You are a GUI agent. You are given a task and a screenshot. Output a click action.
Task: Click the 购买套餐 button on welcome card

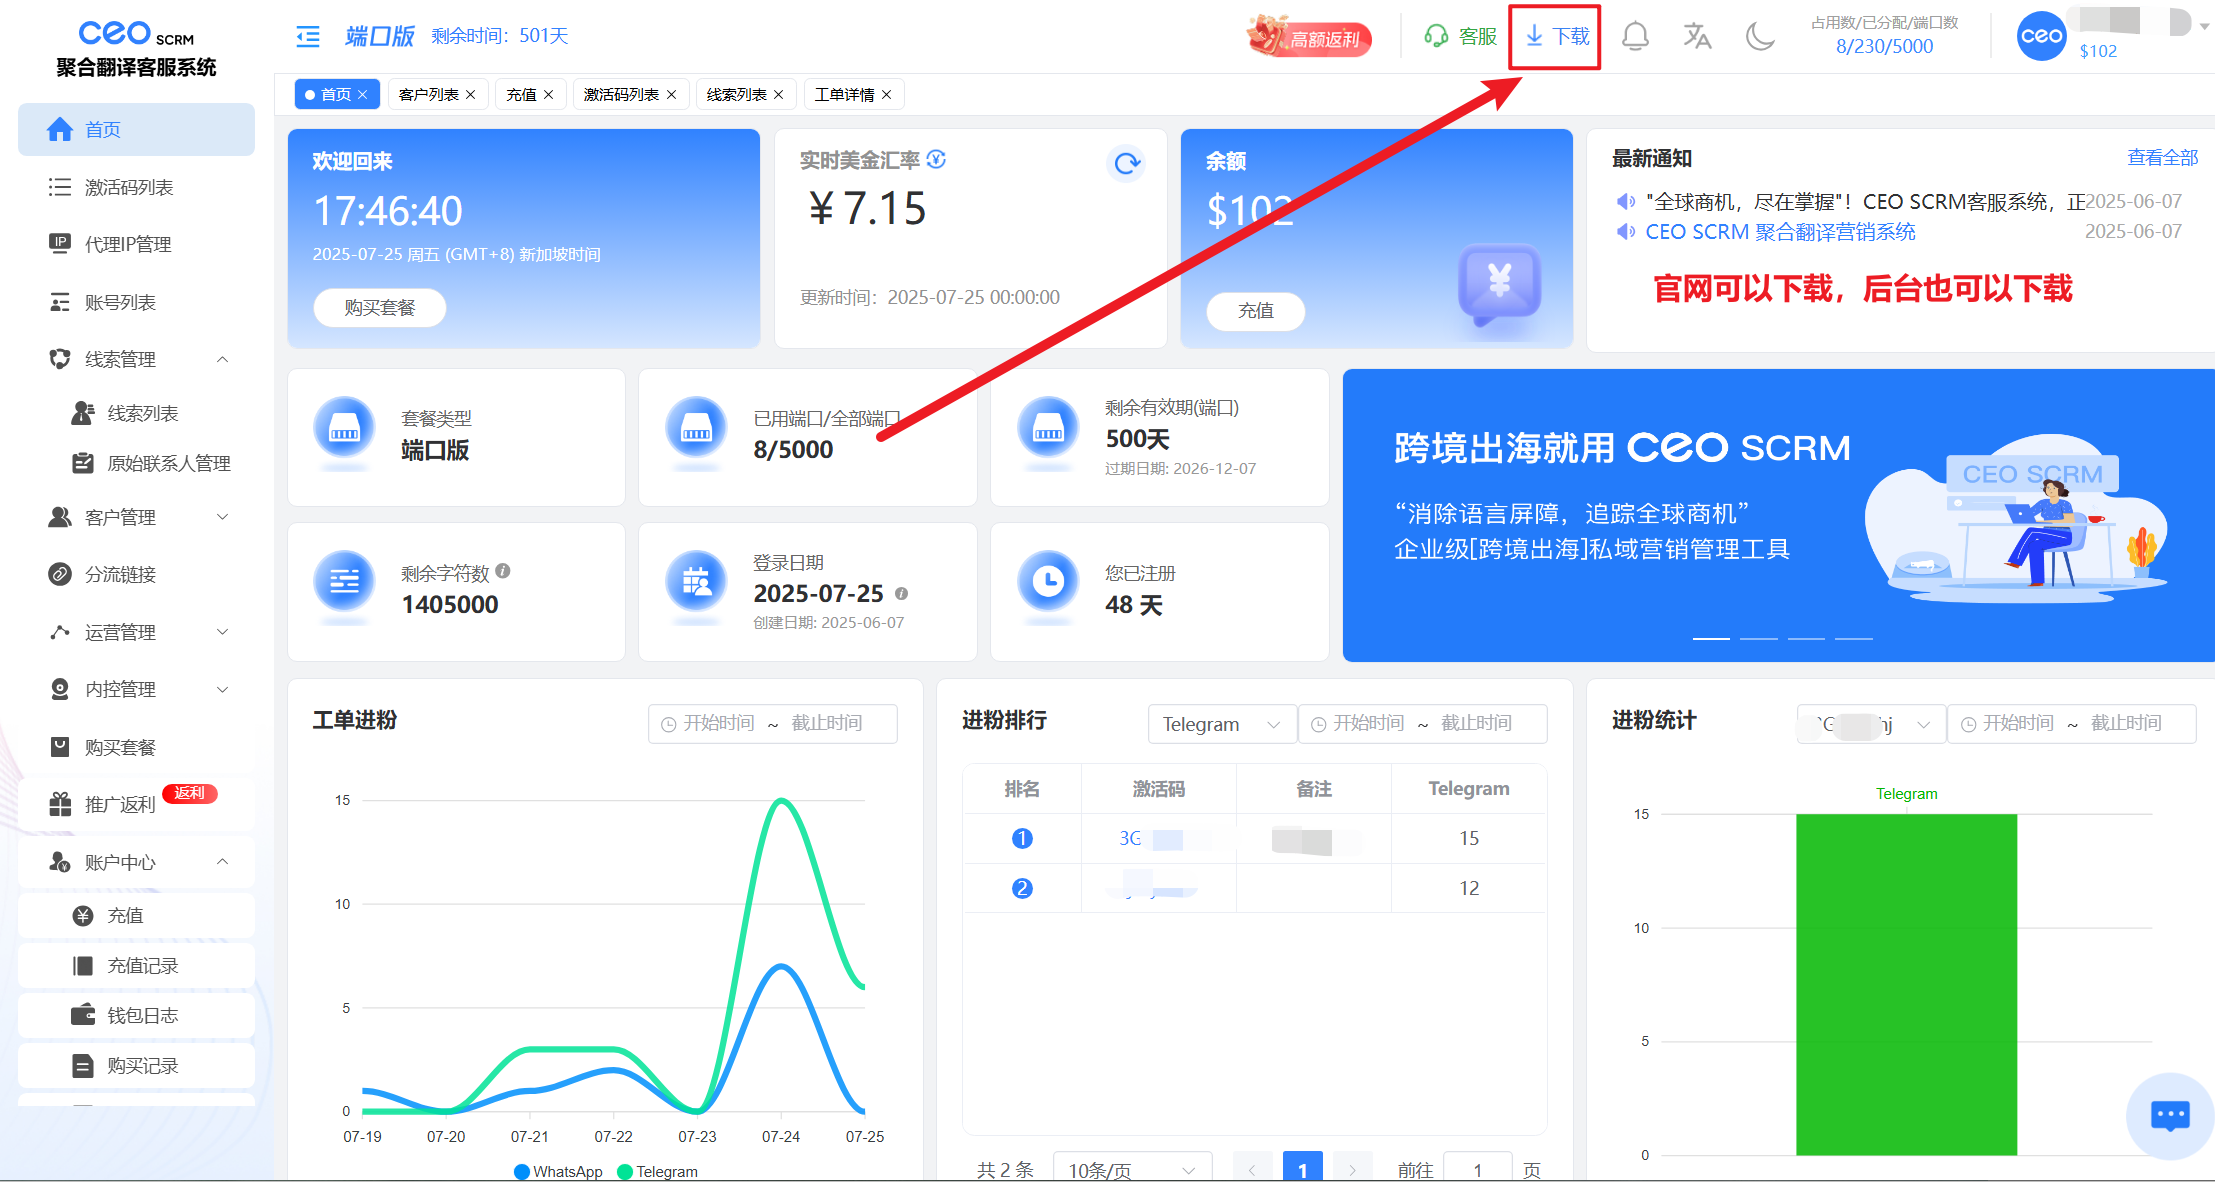pos(379,307)
